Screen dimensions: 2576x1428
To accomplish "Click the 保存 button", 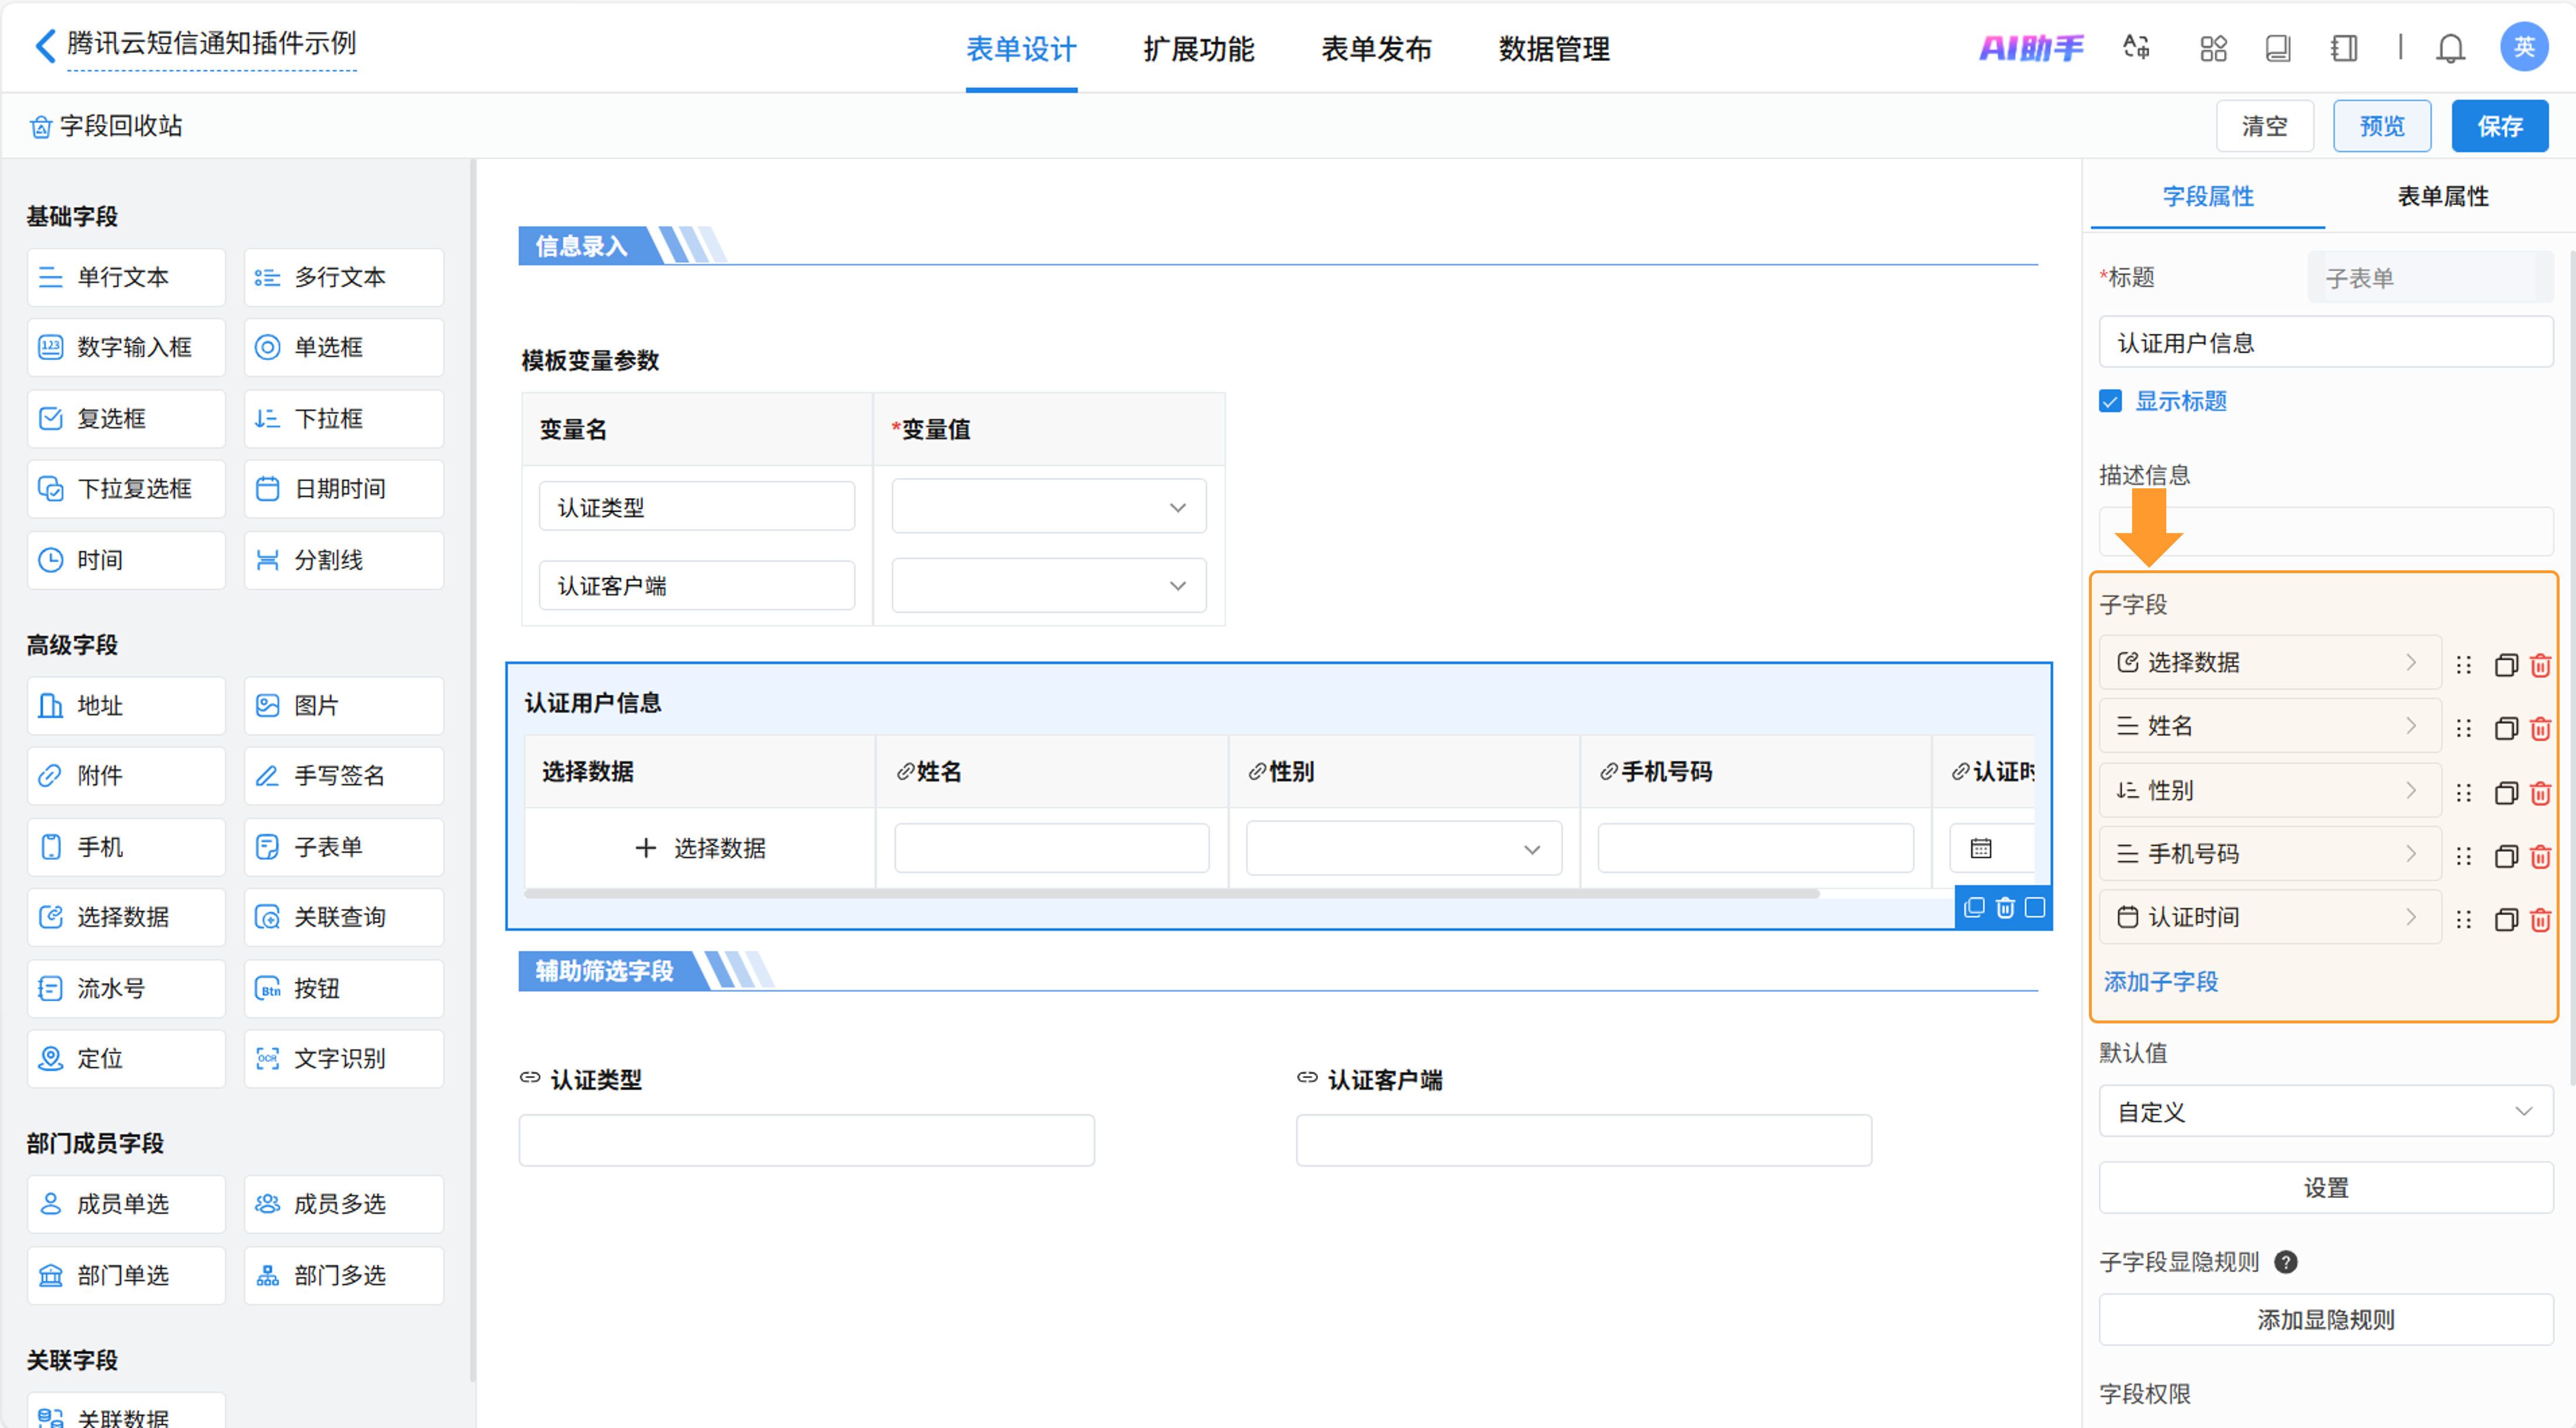I will pos(2499,126).
